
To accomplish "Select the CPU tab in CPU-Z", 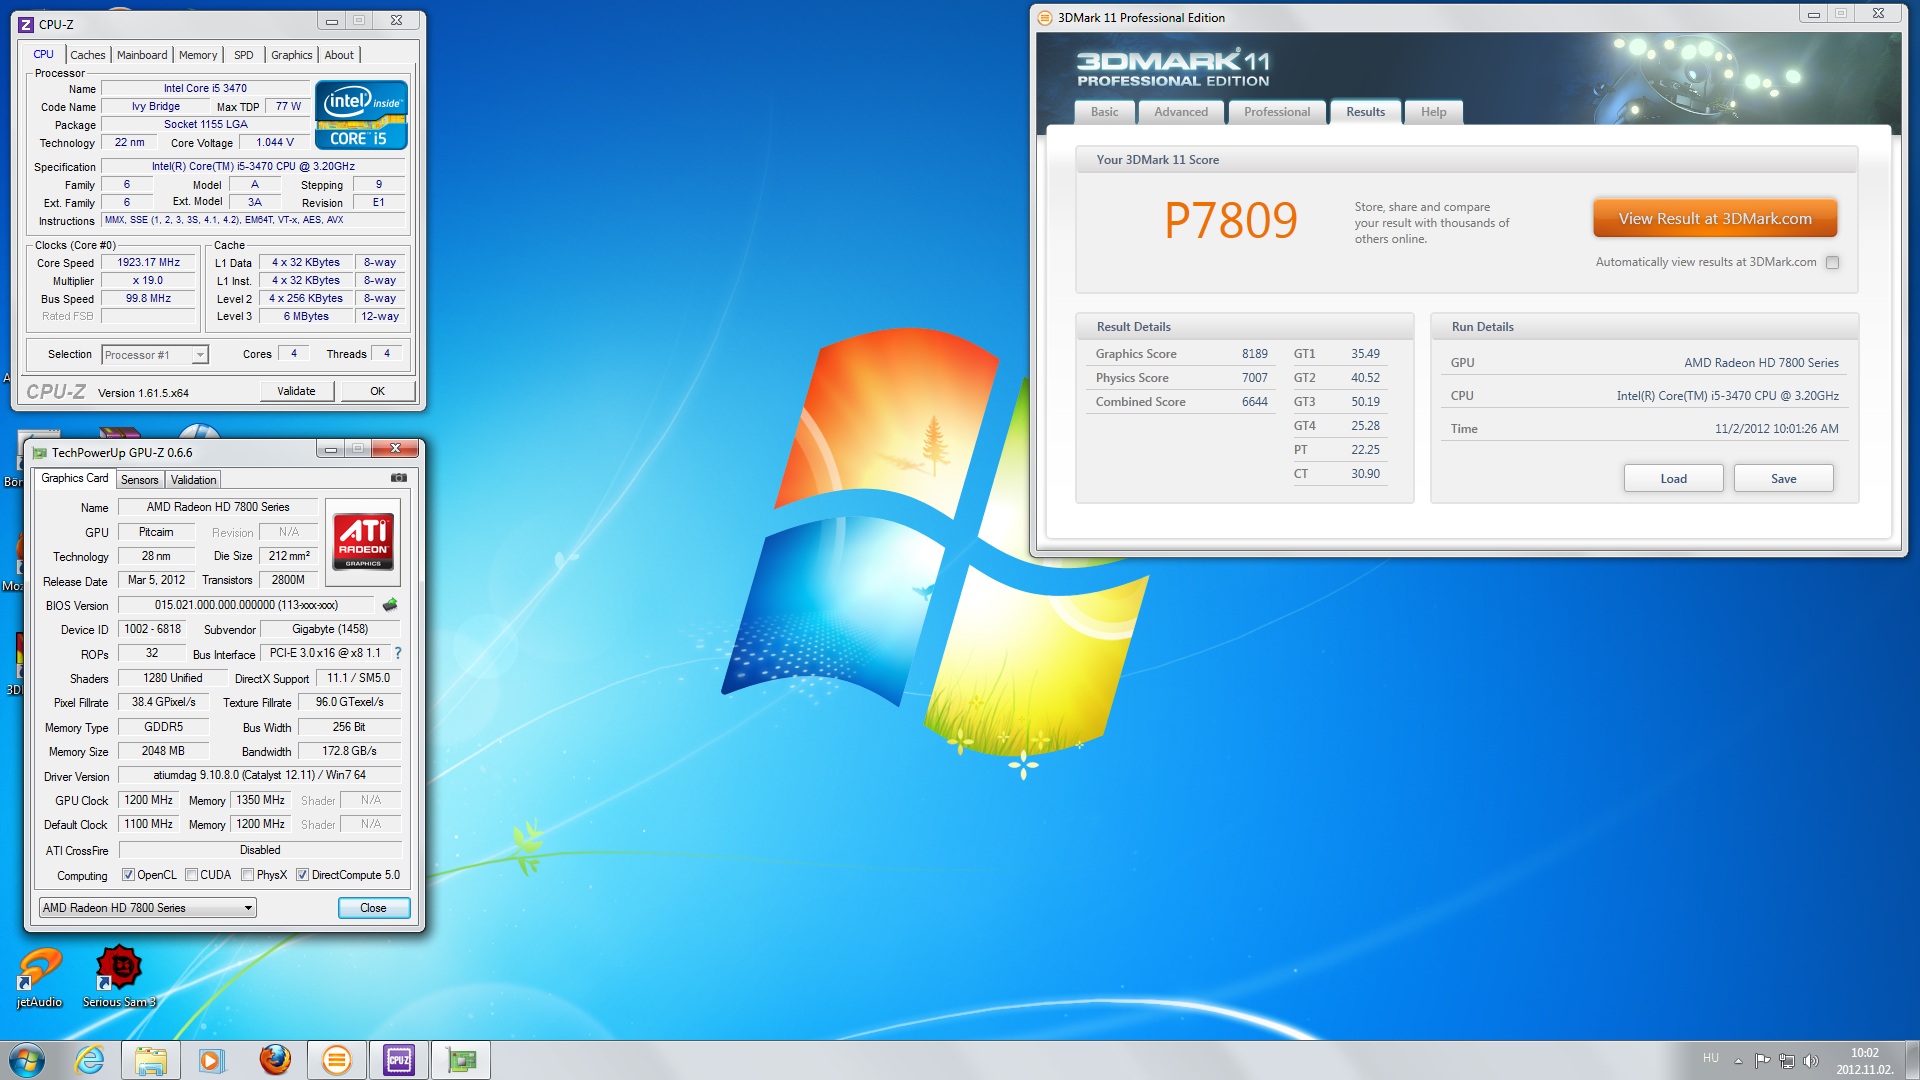I will click(44, 54).
